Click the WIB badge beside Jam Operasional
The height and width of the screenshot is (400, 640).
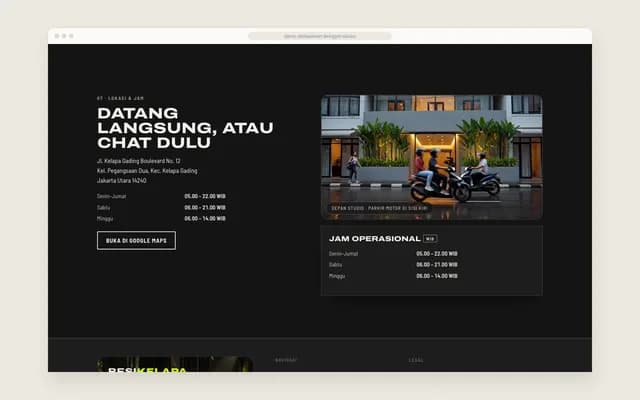tap(430, 239)
